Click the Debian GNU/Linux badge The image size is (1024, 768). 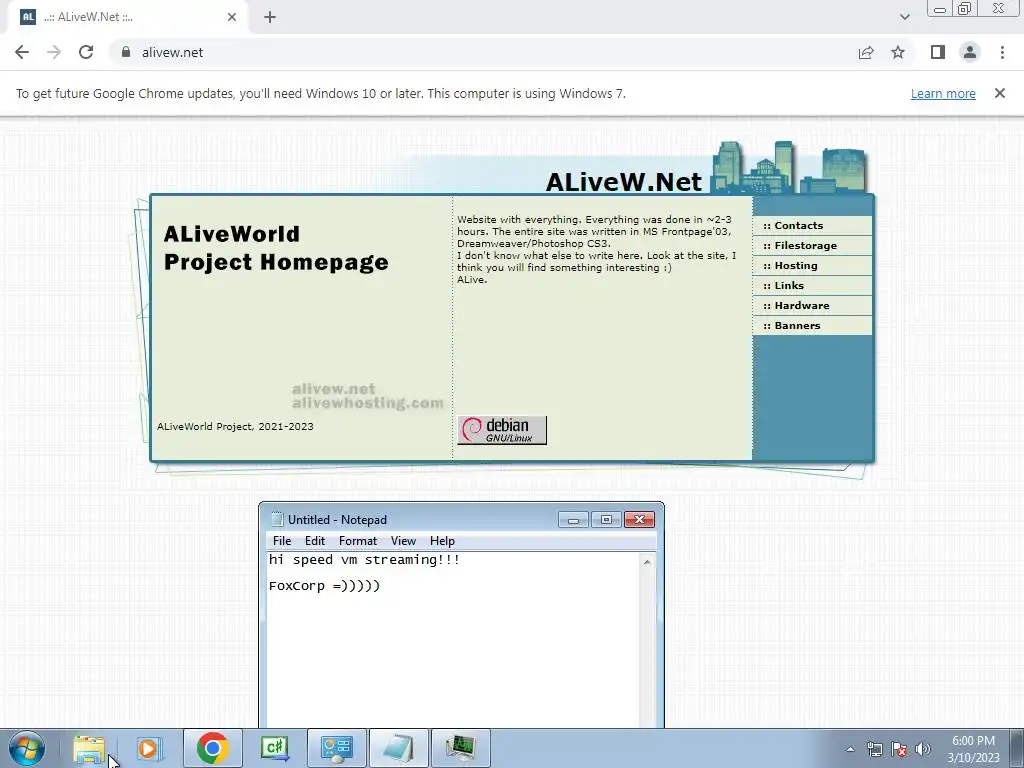tap(502, 430)
